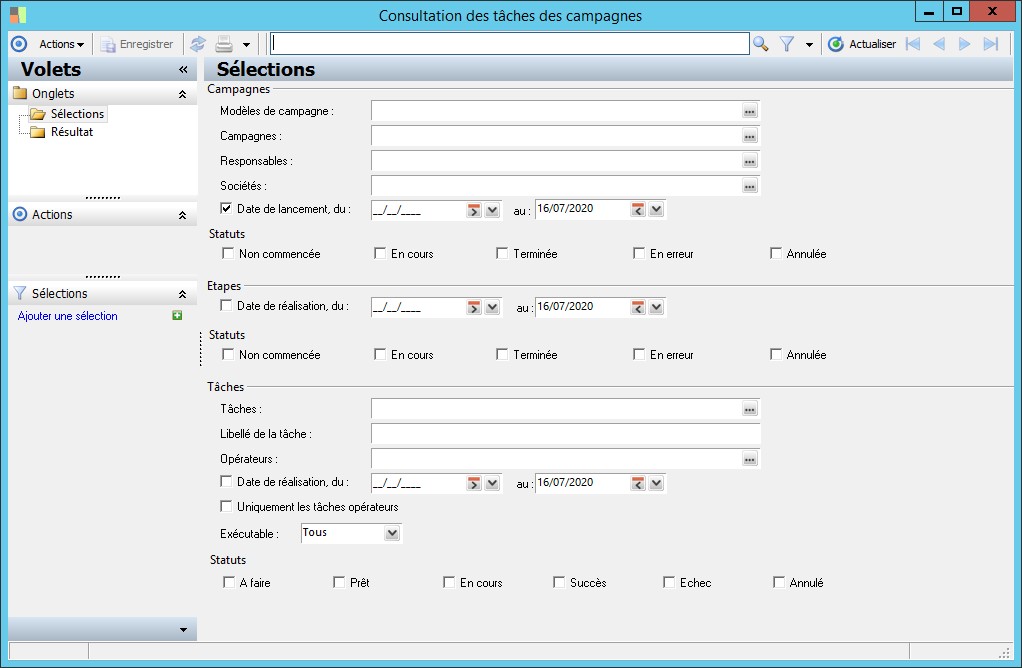Open the browse button for Opérateurs field

[750, 459]
